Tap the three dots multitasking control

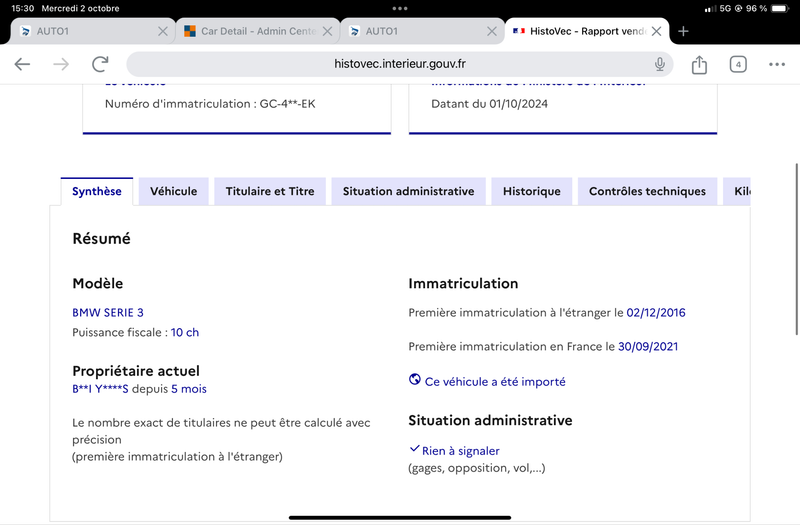click(399, 8)
